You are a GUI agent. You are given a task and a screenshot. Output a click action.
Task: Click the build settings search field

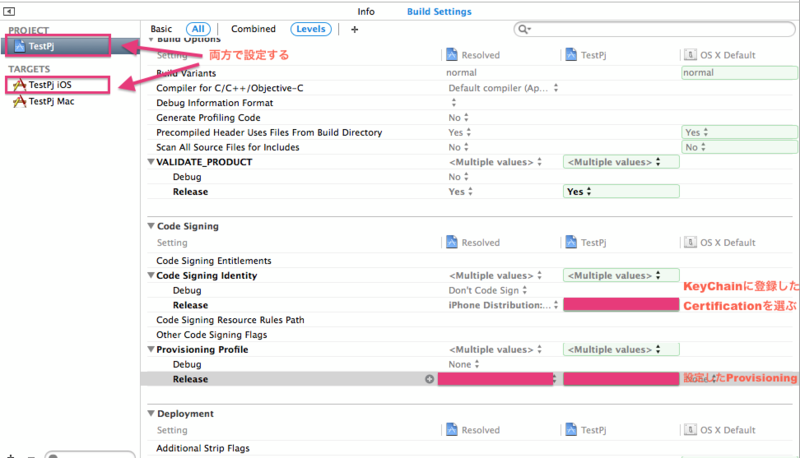(x=654, y=29)
